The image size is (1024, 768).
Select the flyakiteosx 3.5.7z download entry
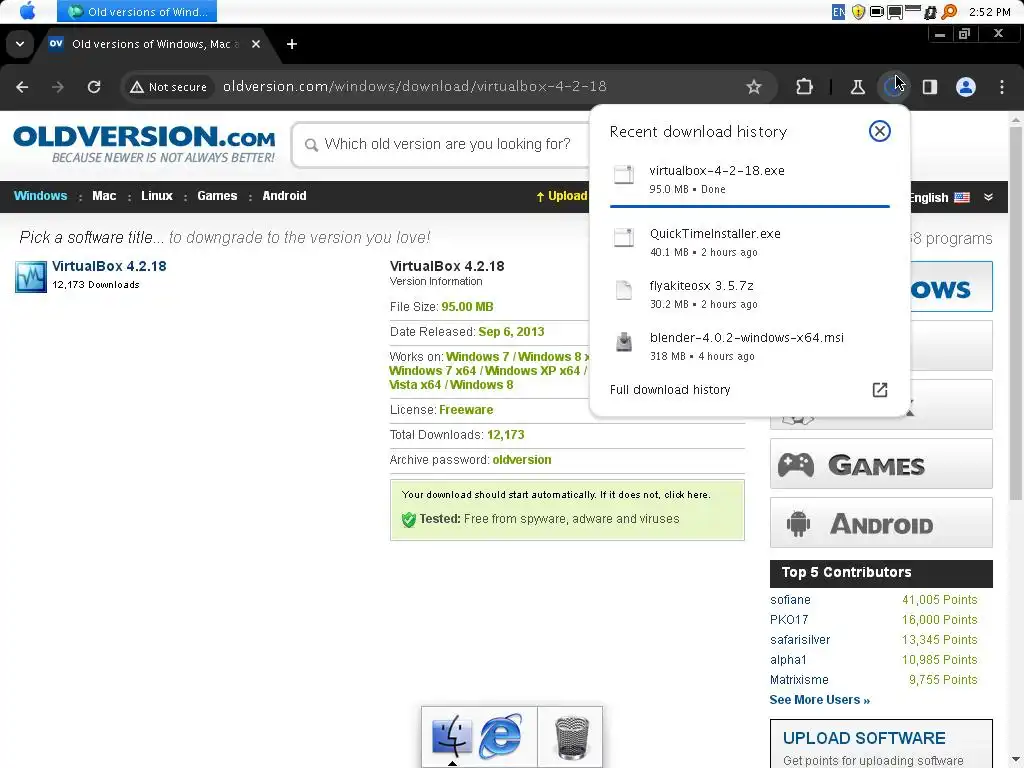click(x=750, y=293)
